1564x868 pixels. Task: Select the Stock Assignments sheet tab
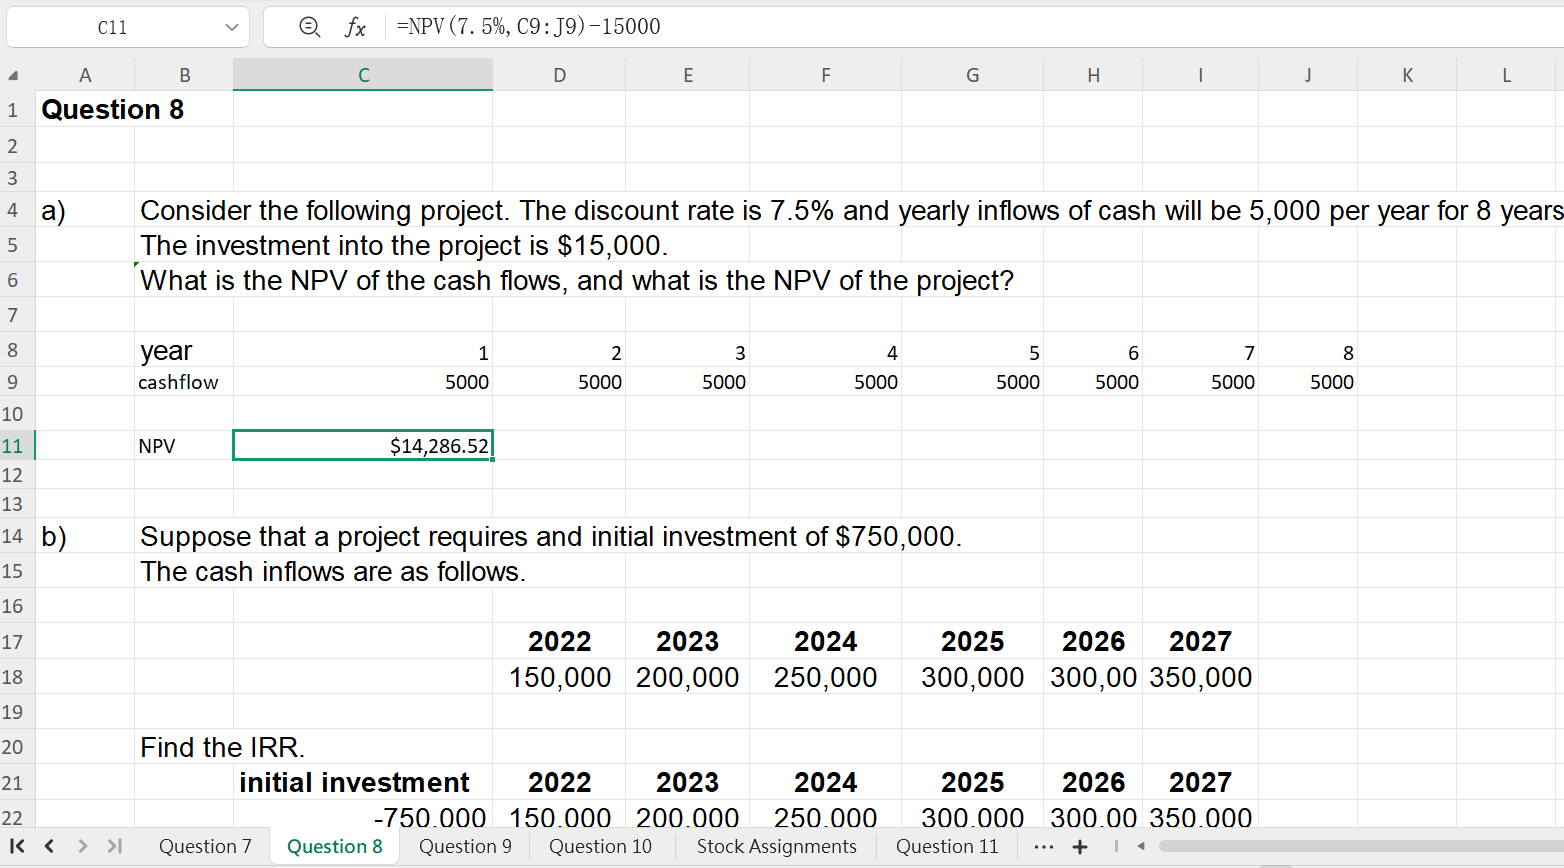pos(776,846)
